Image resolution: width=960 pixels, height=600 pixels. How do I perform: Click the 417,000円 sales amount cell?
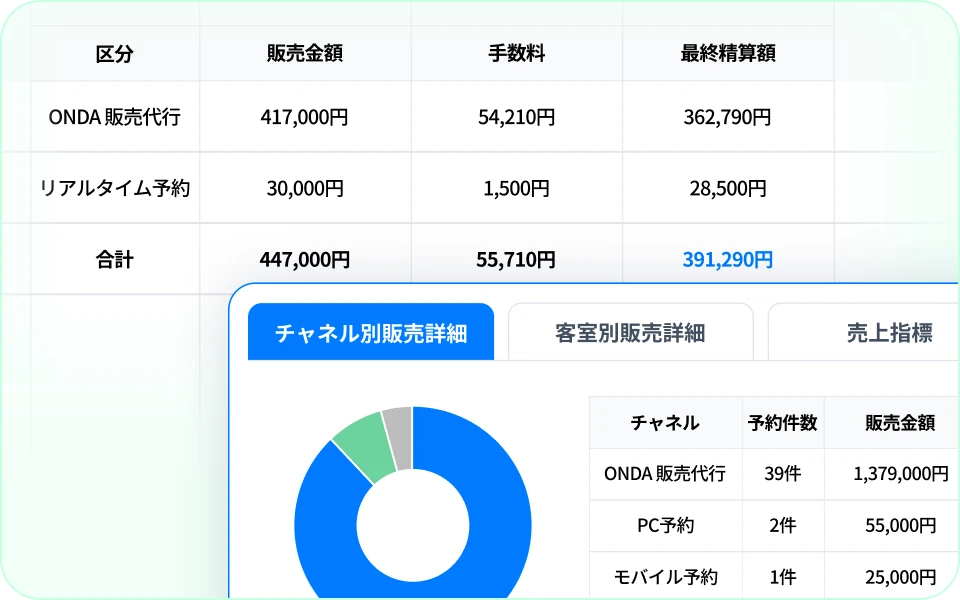[x=304, y=116]
